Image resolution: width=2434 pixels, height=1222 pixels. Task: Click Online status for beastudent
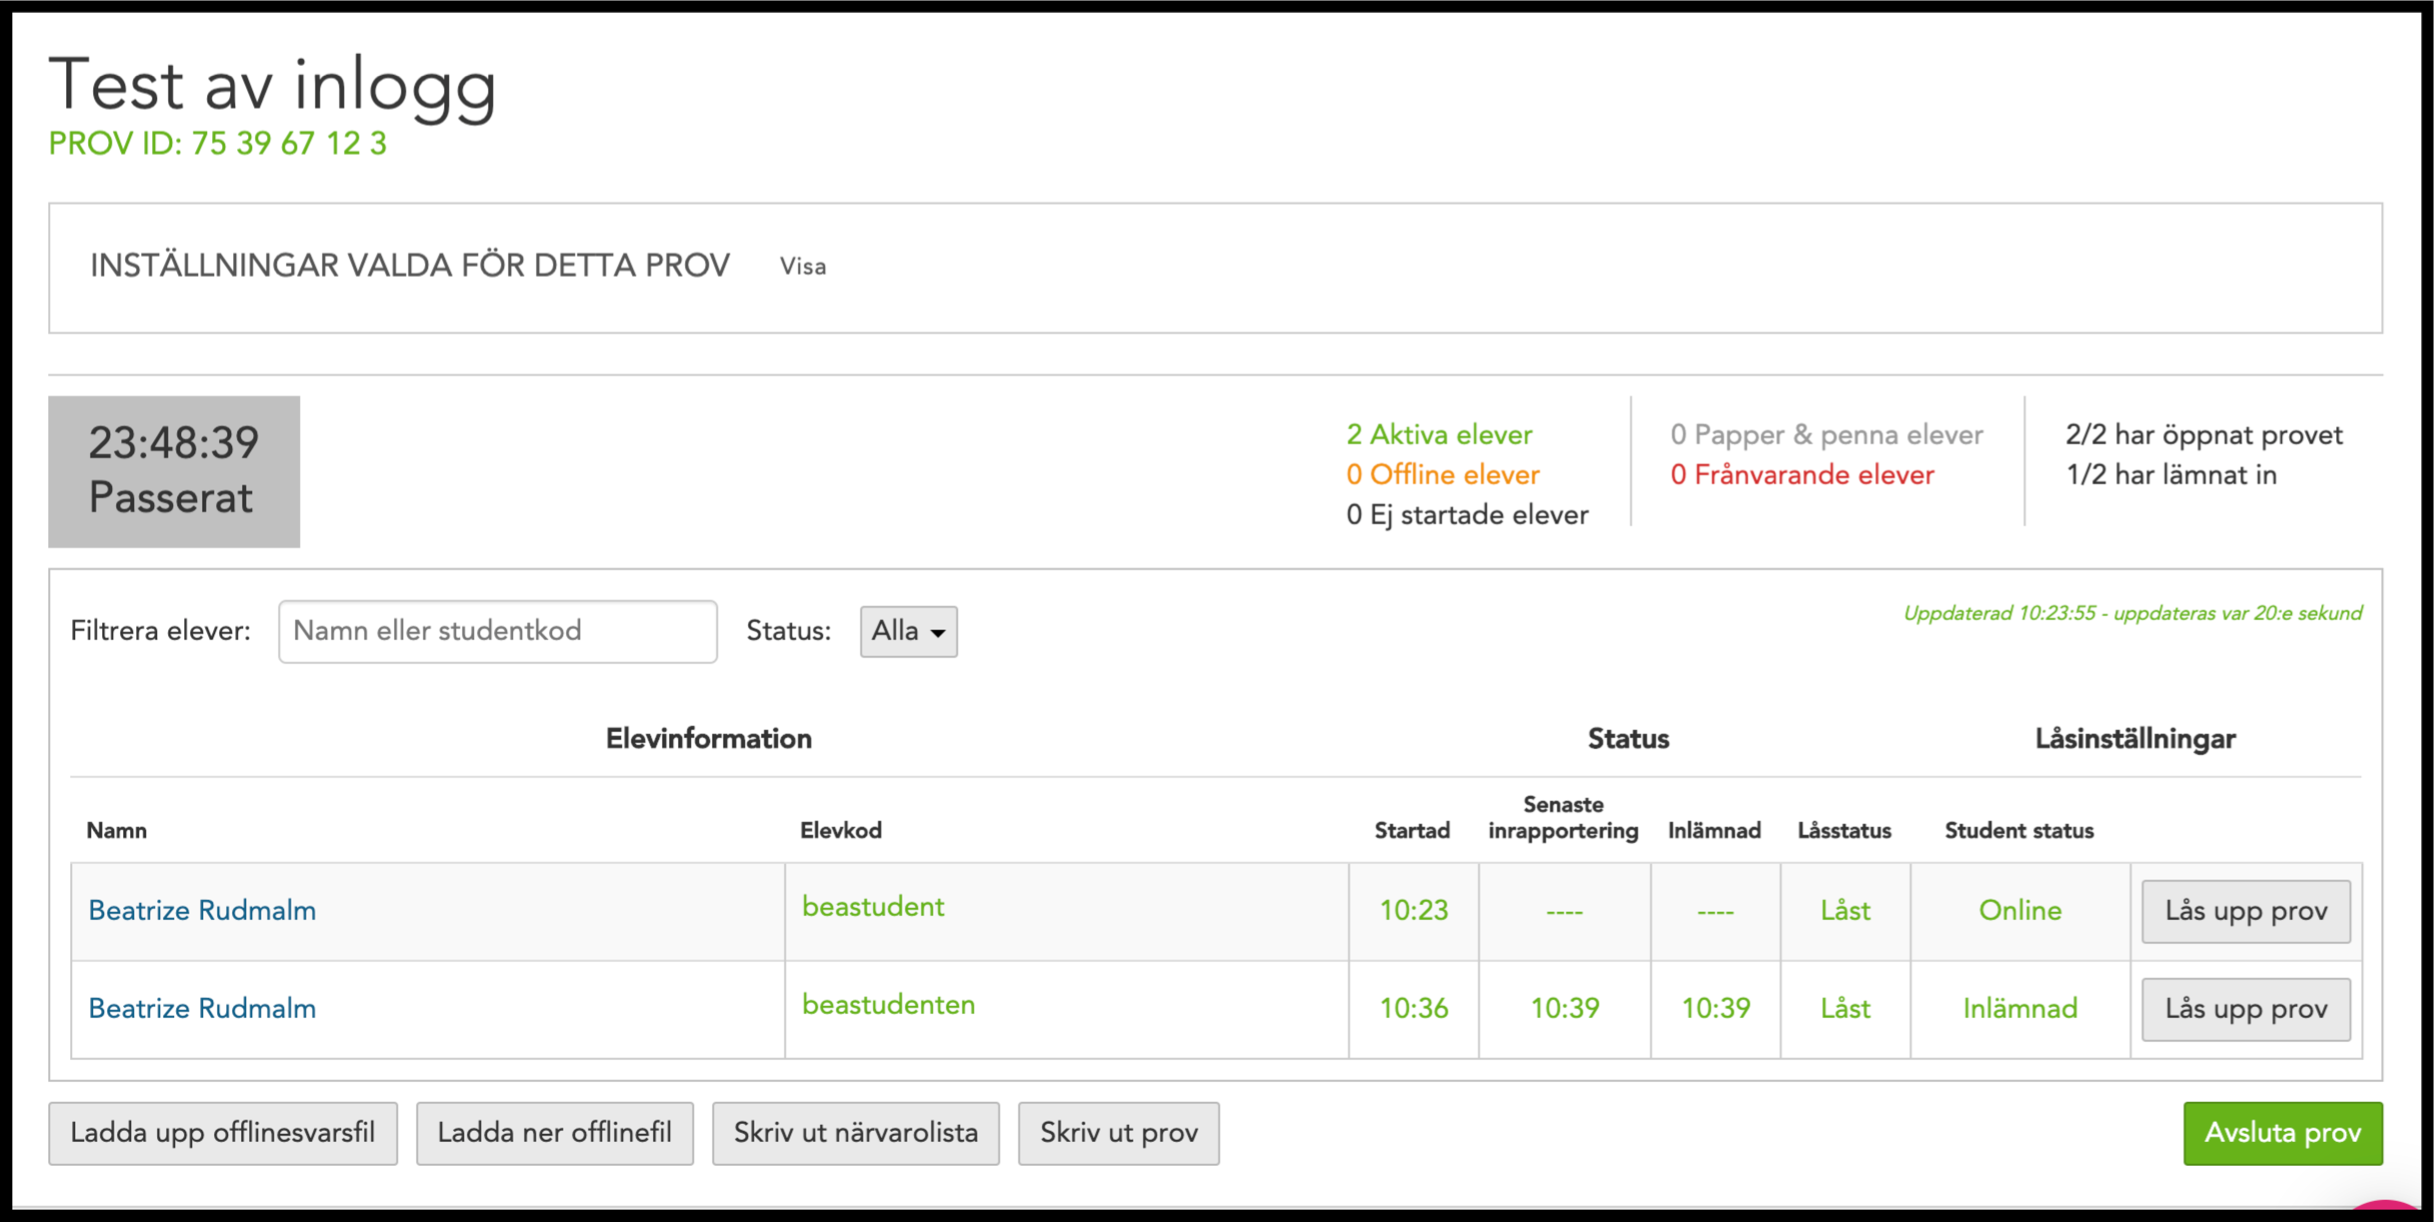click(x=2020, y=910)
